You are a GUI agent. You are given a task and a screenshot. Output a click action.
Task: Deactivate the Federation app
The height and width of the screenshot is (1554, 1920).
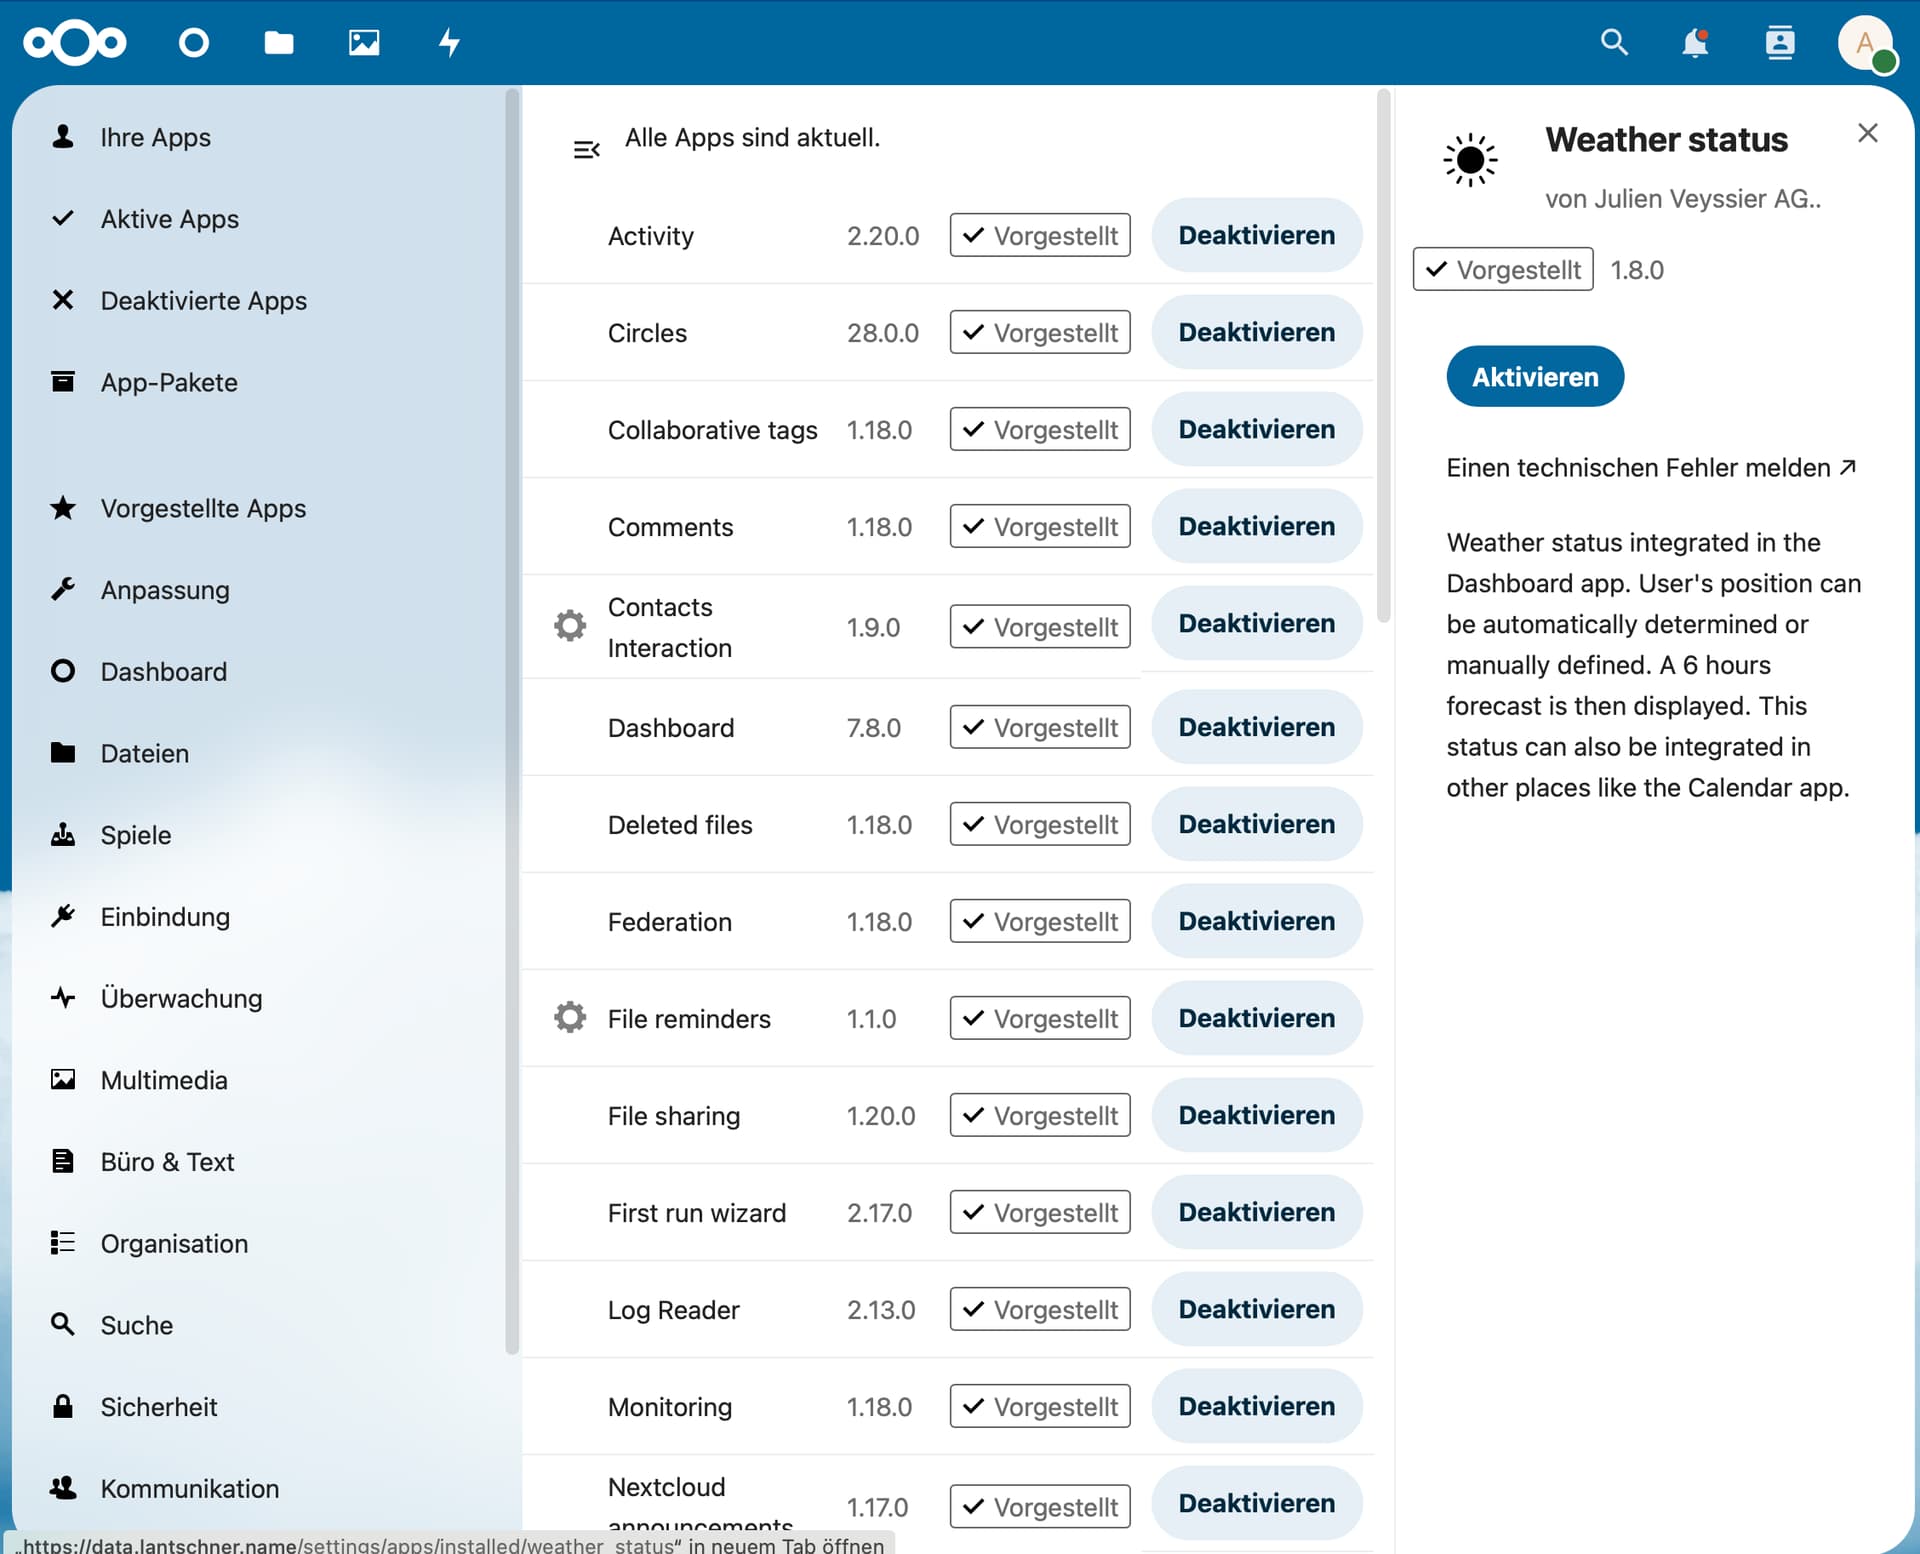(x=1257, y=921)
